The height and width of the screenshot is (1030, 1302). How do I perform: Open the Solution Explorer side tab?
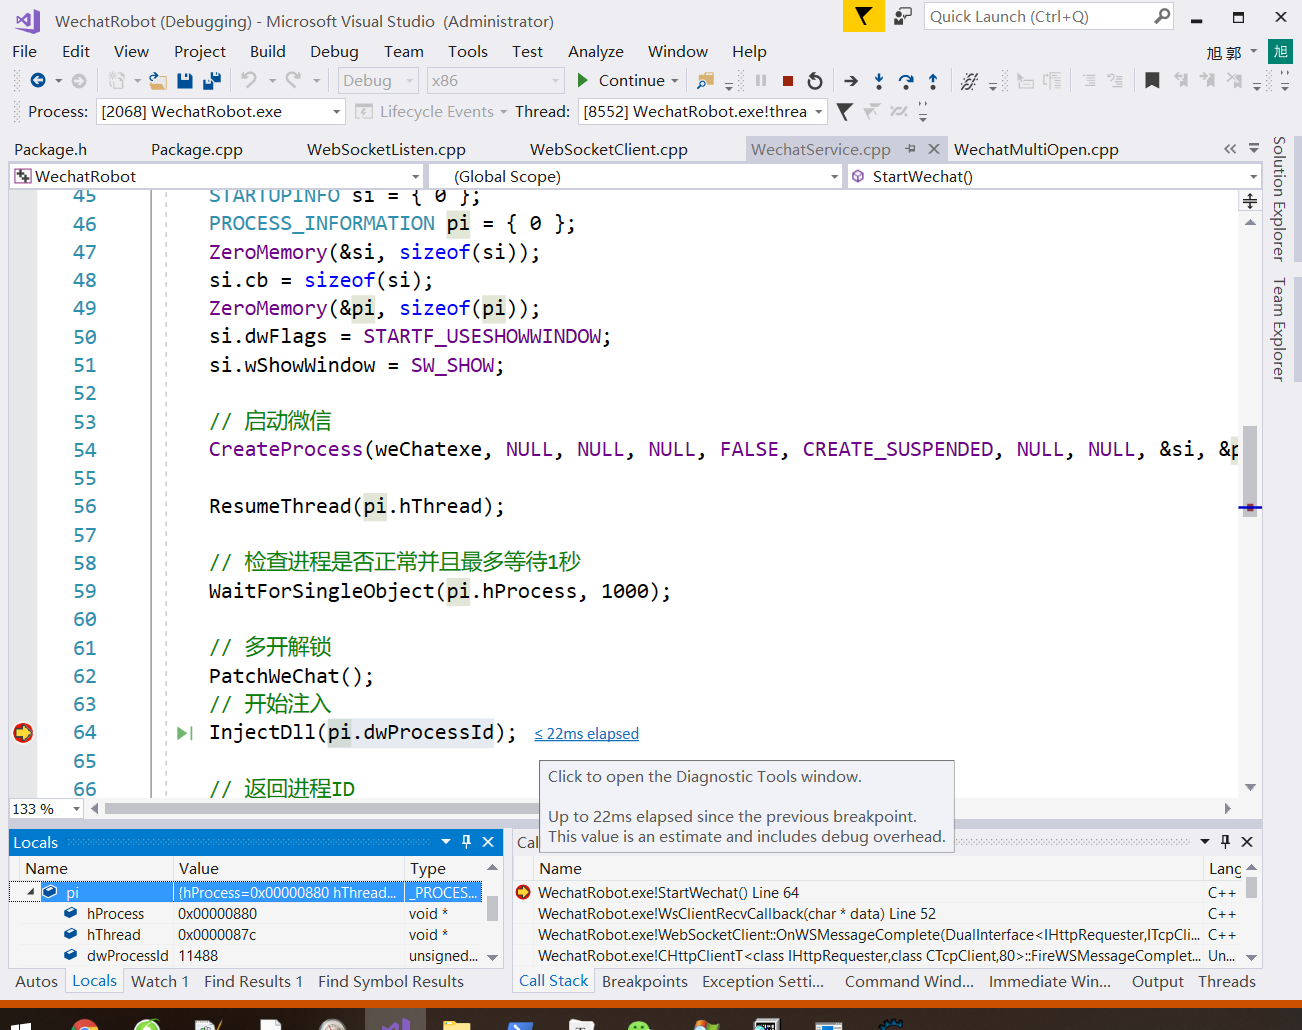(1279, 198)
